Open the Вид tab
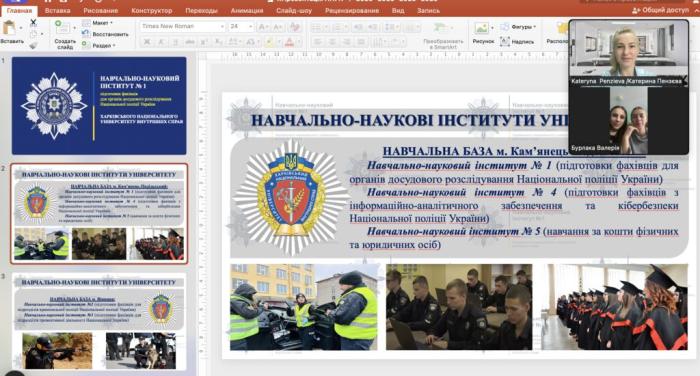The height and width of the screenshot is (376, 700). click(x=398, y=10)
